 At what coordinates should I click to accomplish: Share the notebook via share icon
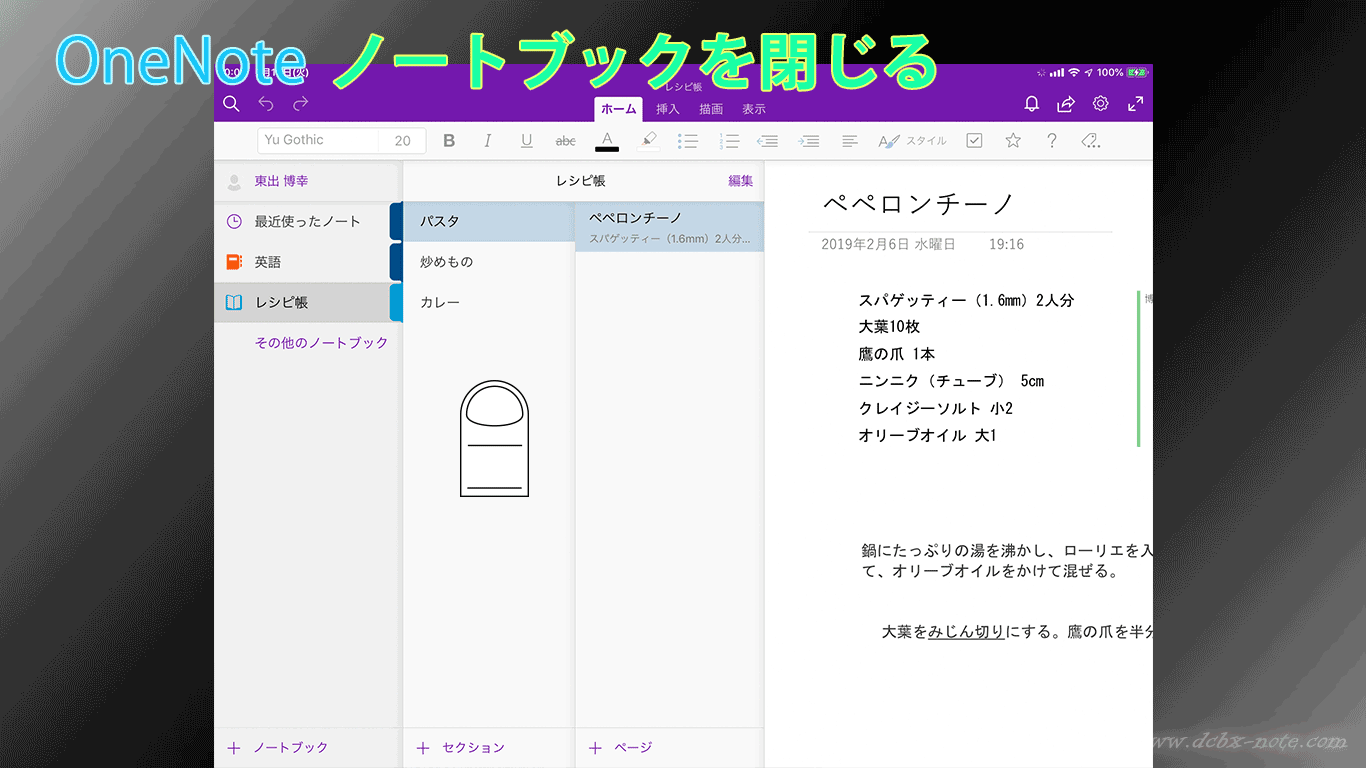[x=1066, y=104]
